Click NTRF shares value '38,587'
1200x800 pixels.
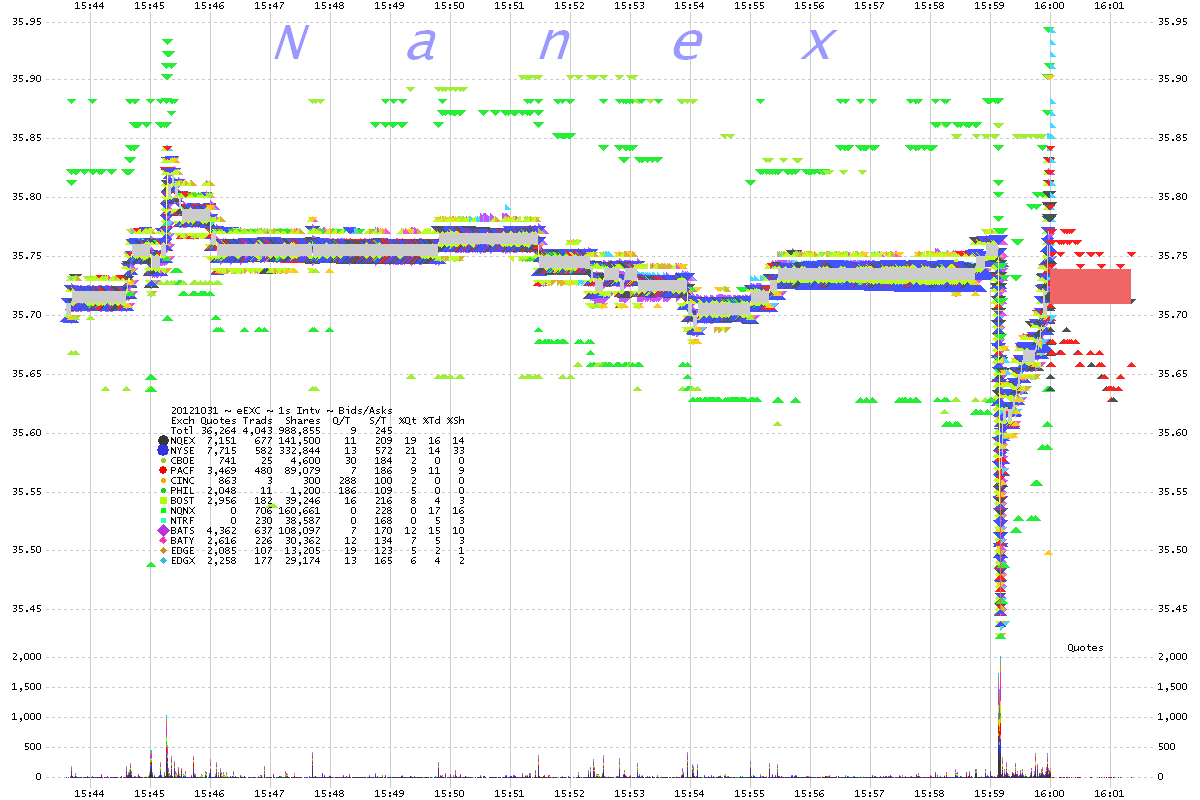point(302,520)
